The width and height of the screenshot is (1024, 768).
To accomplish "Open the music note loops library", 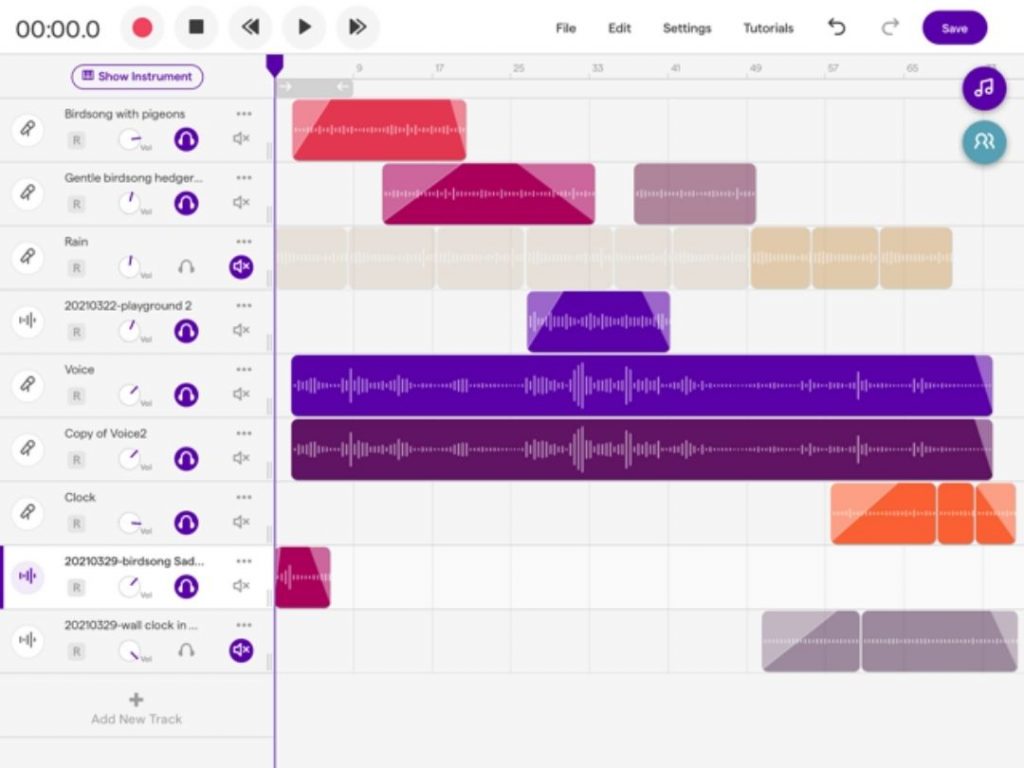I will tap(984, 89).
